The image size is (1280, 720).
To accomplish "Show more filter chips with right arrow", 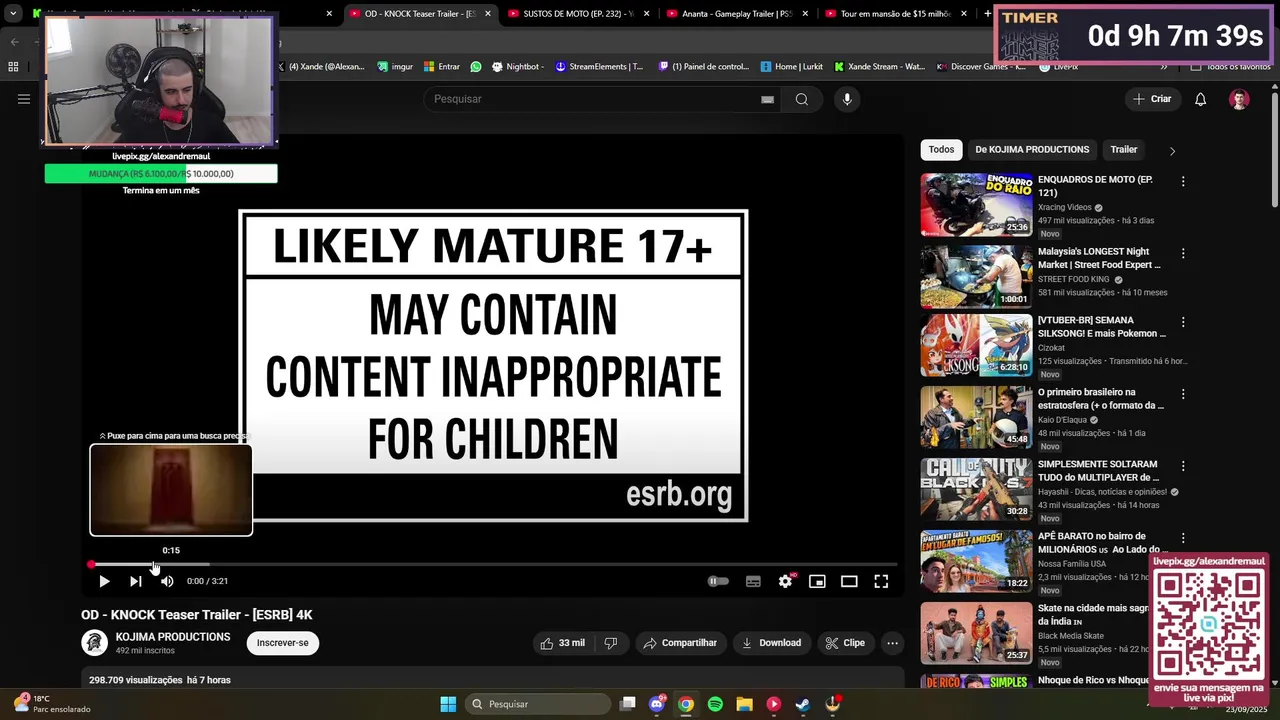I will (1172, 150).
